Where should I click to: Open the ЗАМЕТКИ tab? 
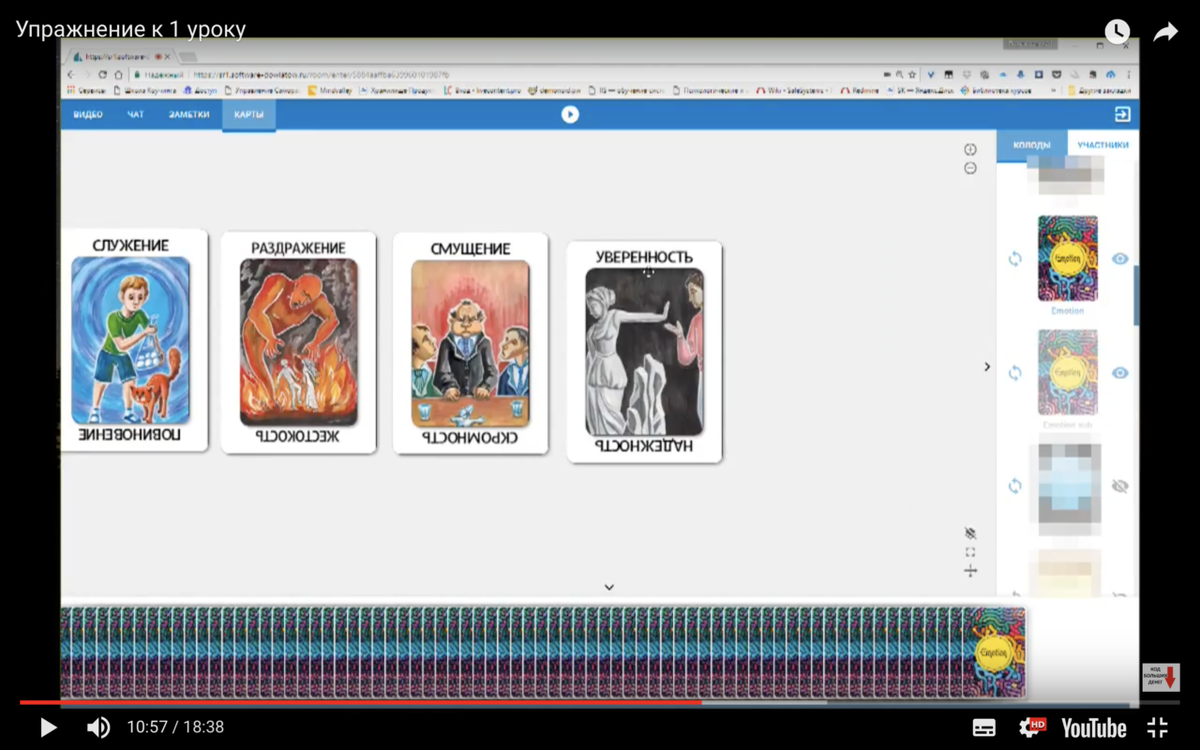[189, 115]
